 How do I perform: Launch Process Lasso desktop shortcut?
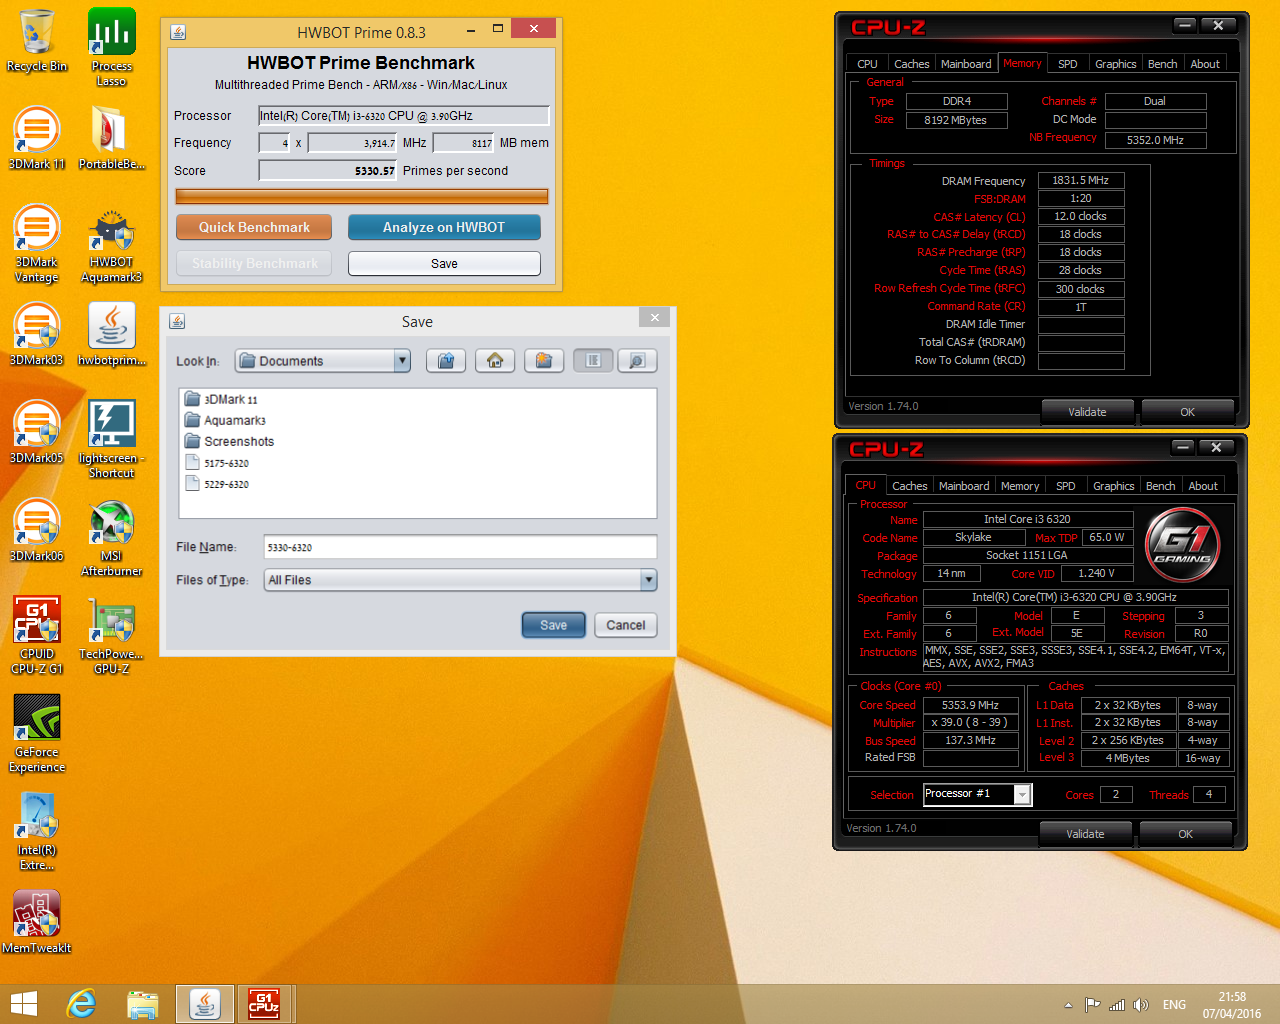(112, 47)
